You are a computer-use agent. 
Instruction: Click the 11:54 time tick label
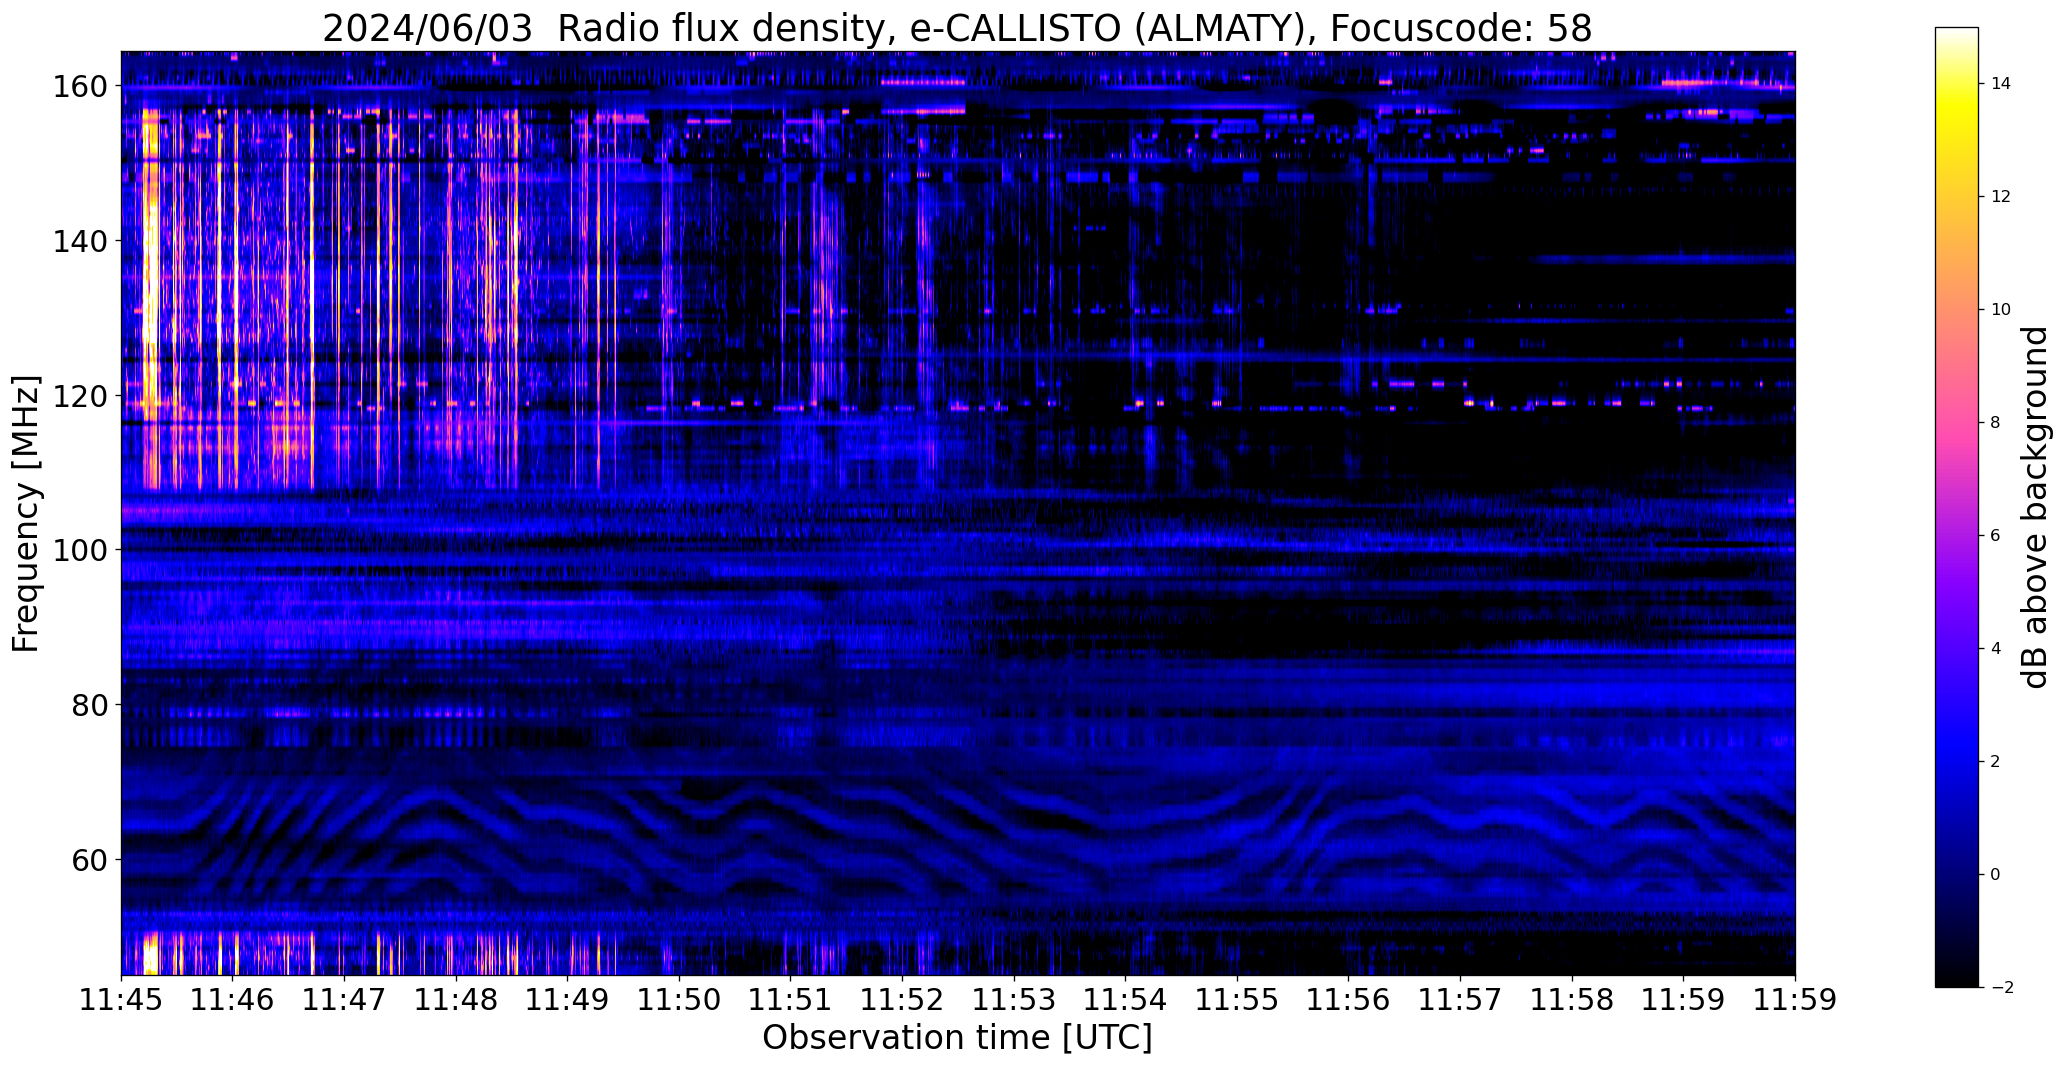click(x=1126, y=1000)
